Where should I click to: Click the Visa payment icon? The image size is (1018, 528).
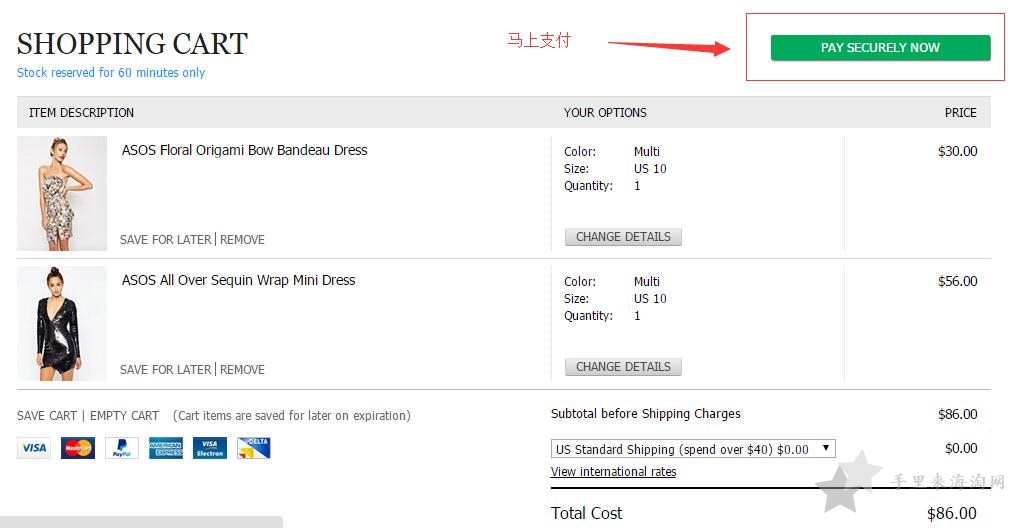[x=34, y=447]
